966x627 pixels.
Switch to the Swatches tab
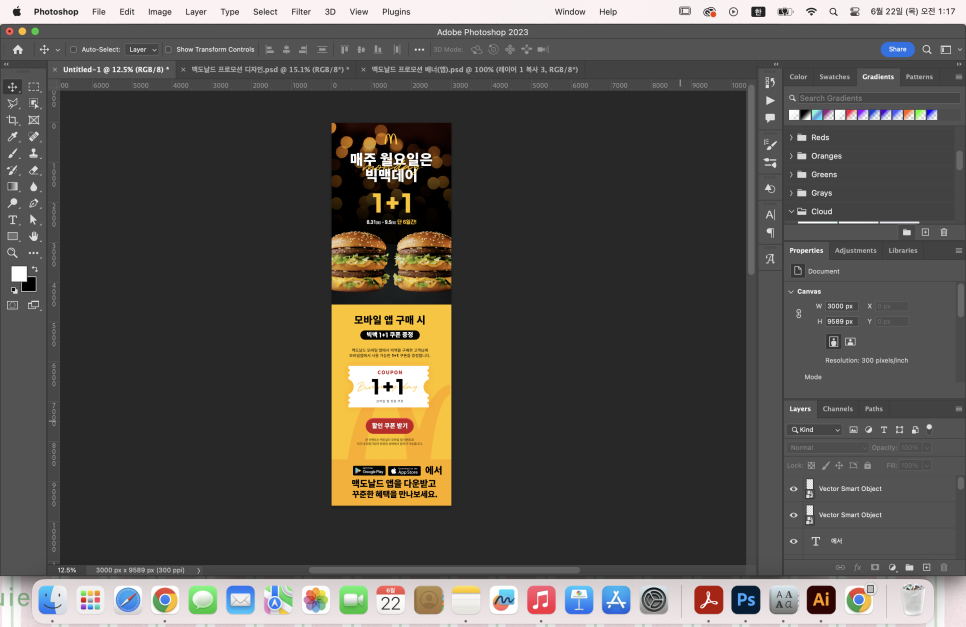point(834,77)
